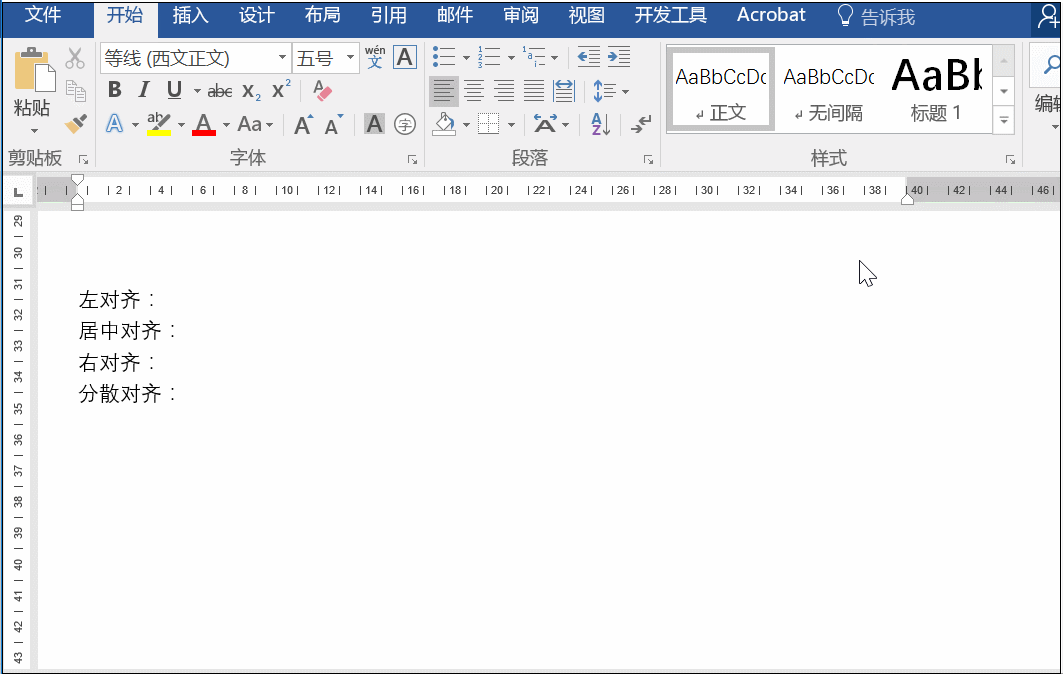This screenshot has height=674, width=1063.
Task: Set distributed alignment
Action: click(563, 91)
